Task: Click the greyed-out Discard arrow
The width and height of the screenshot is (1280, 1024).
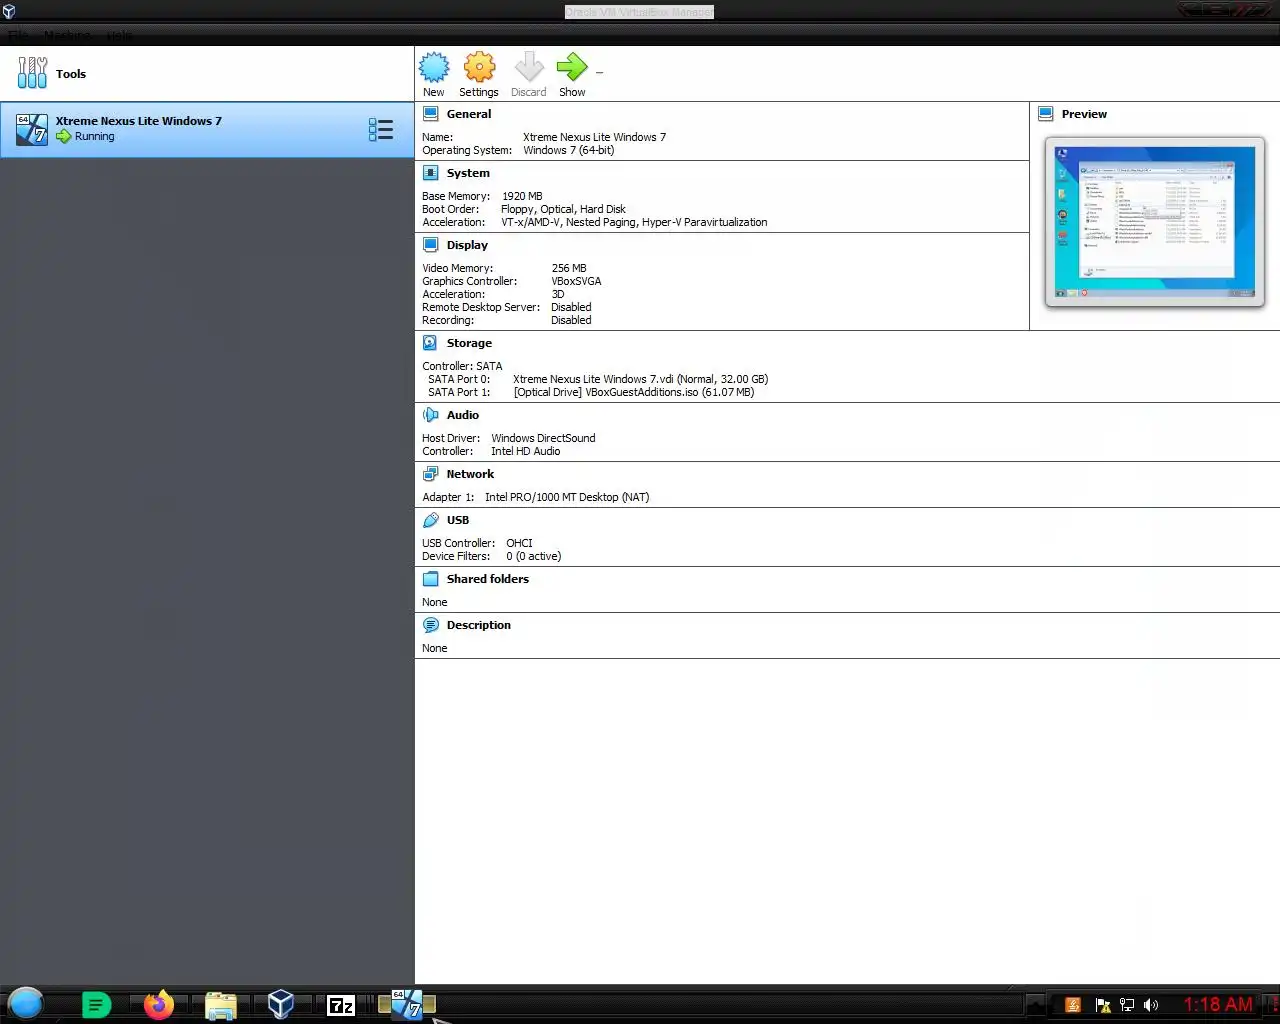Action: click(529, 68)
